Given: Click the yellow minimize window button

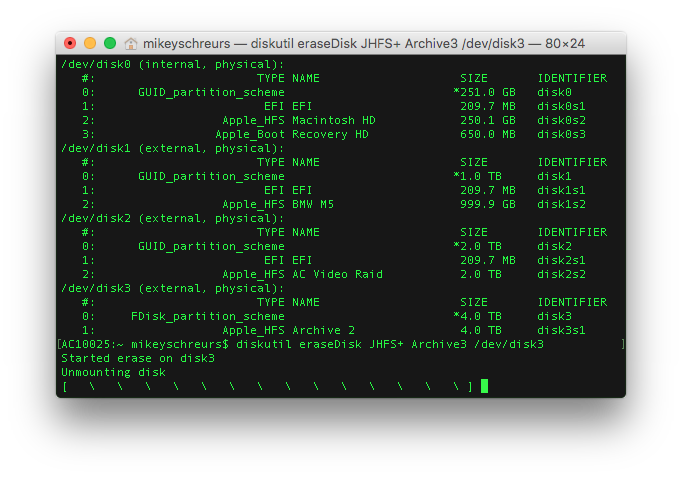Looking at the screenshot, I should pyautogui.click(x=90, y=43).
